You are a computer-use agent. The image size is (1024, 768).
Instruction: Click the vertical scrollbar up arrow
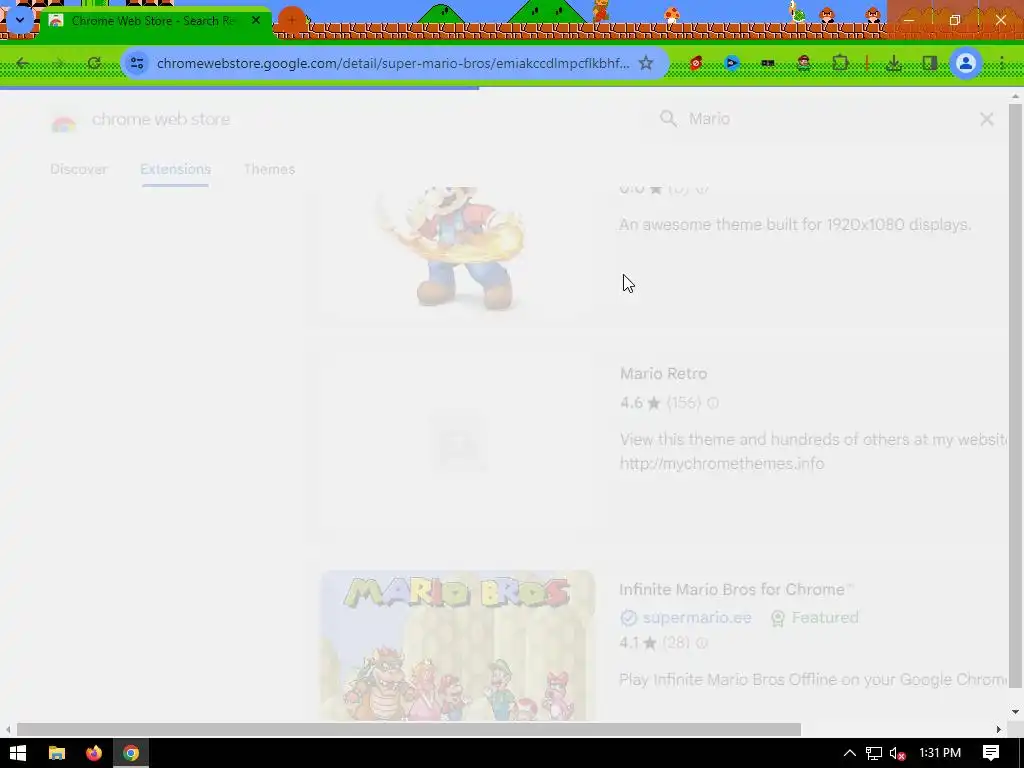point(1015,97)
